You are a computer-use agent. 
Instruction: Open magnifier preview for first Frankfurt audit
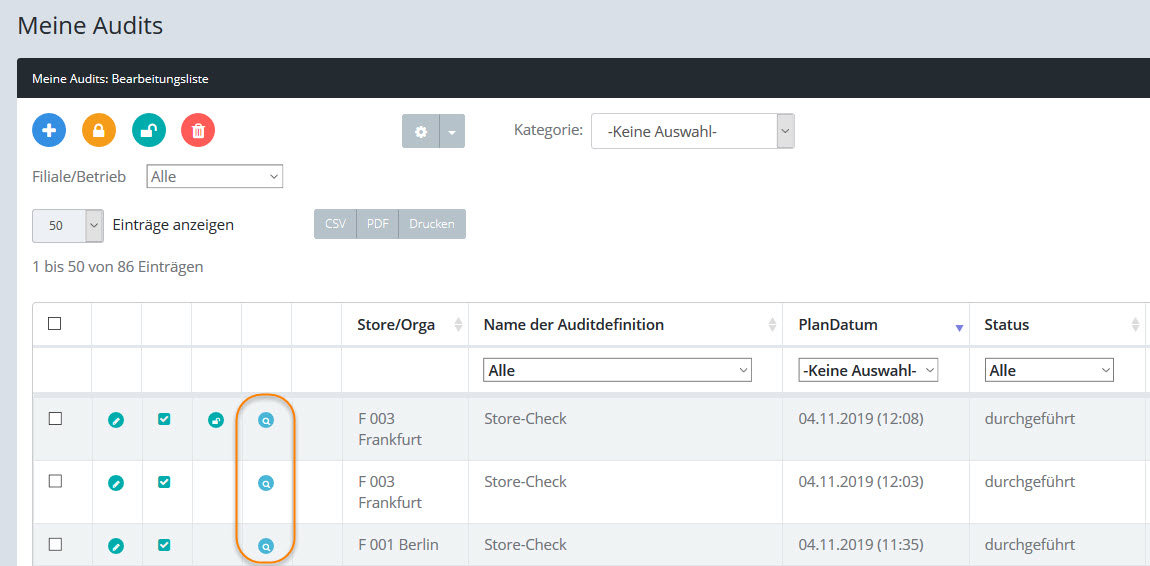[x=266, y=421]
